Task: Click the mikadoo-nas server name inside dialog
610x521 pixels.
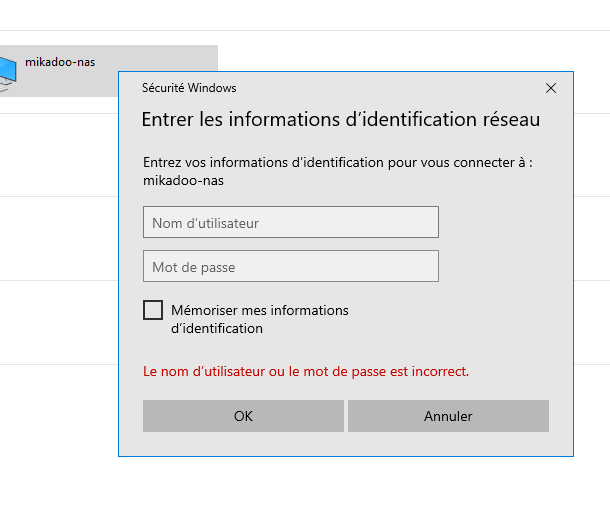Action: 183,181
